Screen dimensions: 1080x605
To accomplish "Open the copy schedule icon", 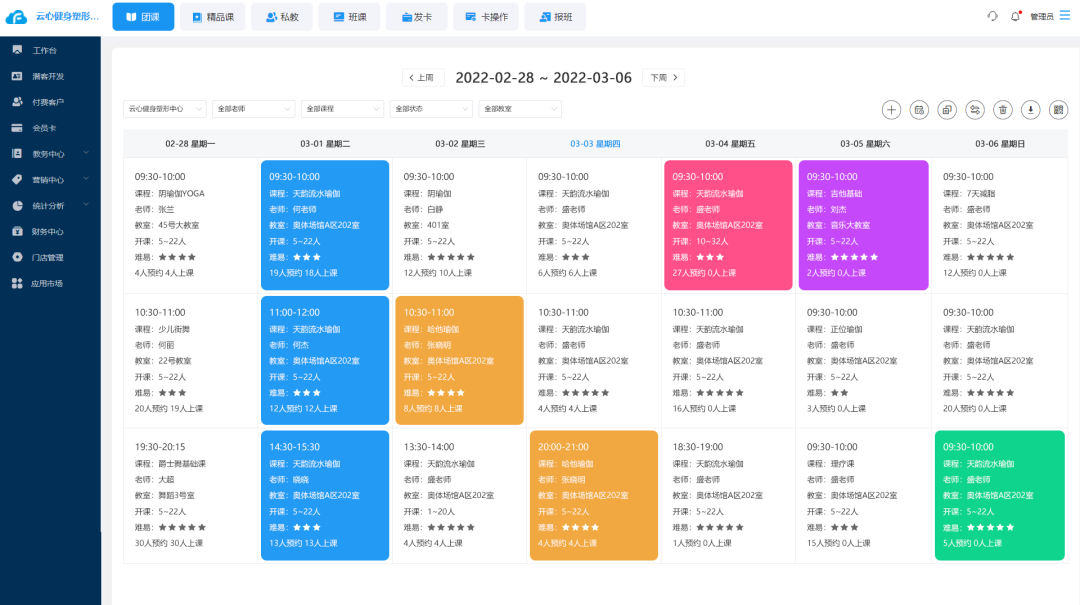I will (947, 110).
